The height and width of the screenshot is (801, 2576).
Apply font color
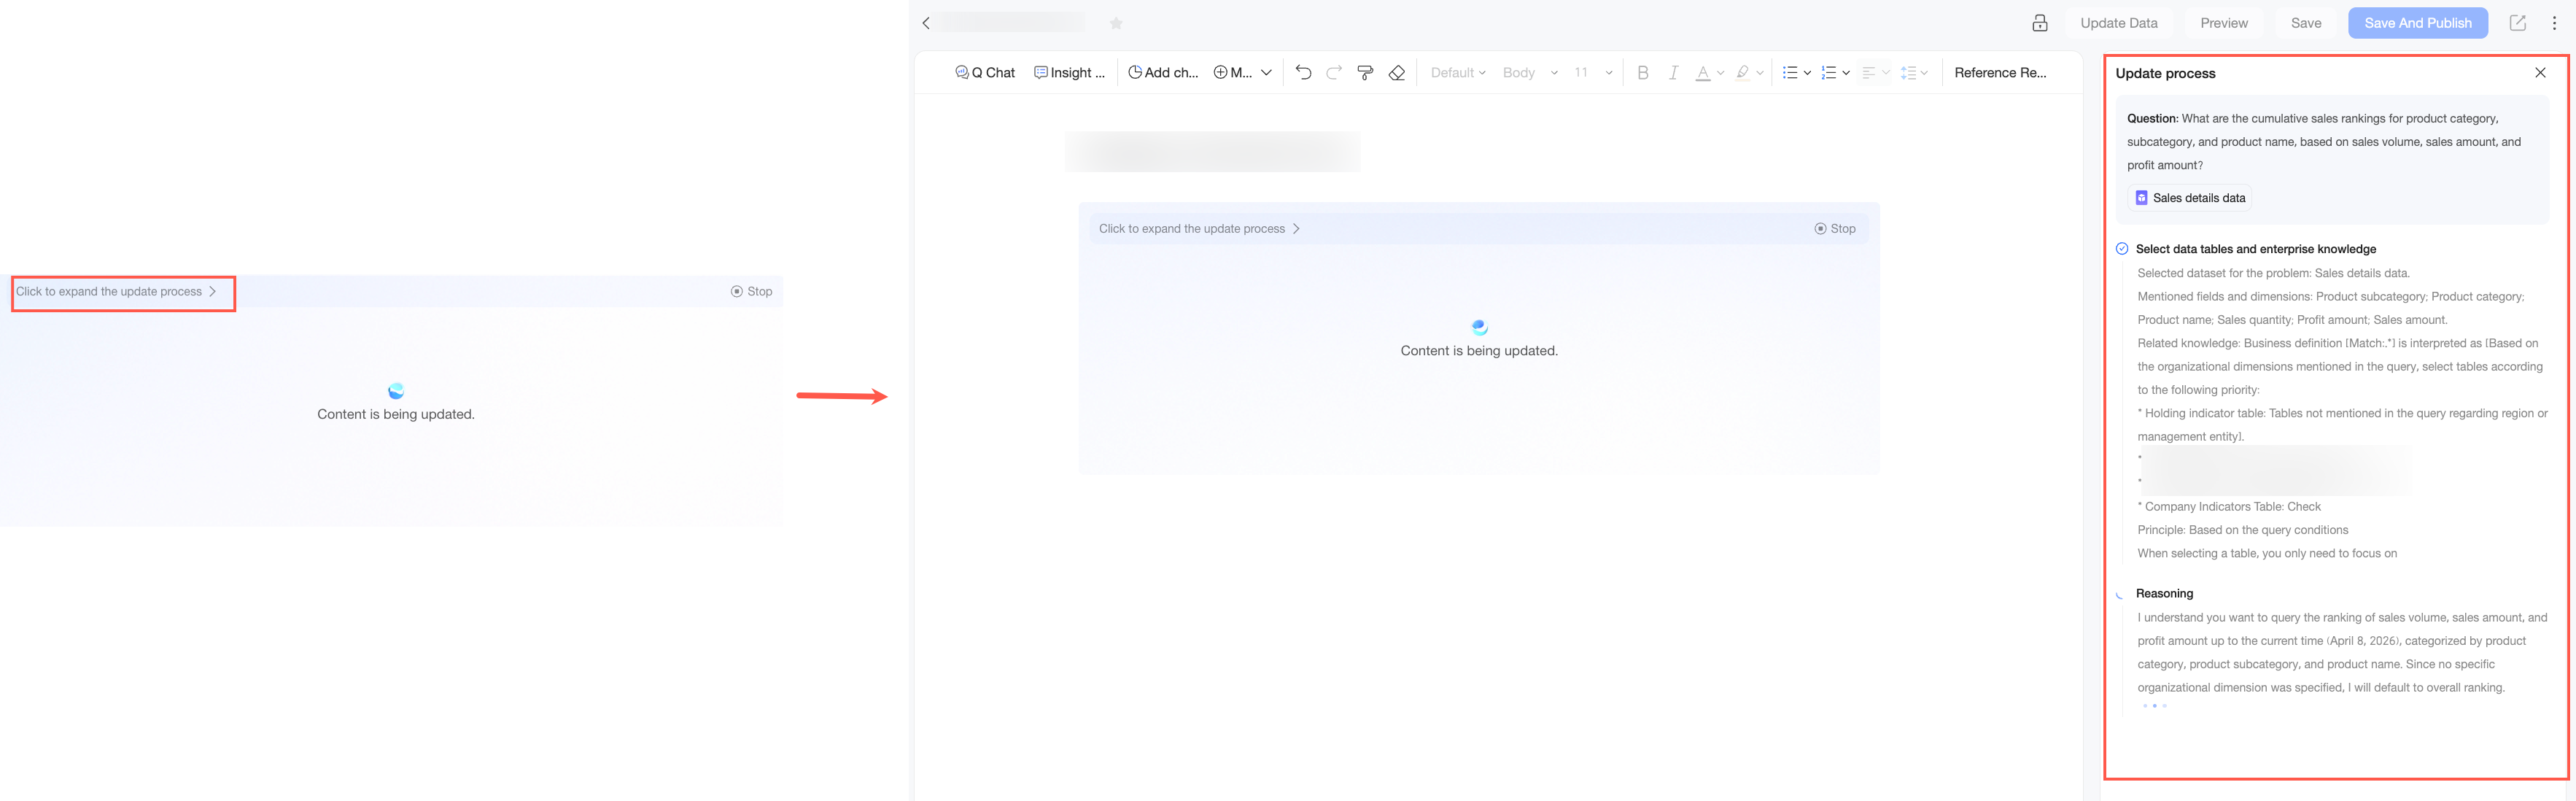click(x=1703, y=72)
